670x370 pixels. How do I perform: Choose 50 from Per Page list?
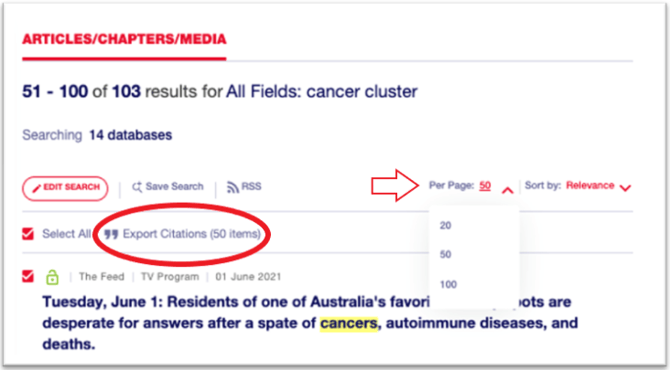point(445,254)
